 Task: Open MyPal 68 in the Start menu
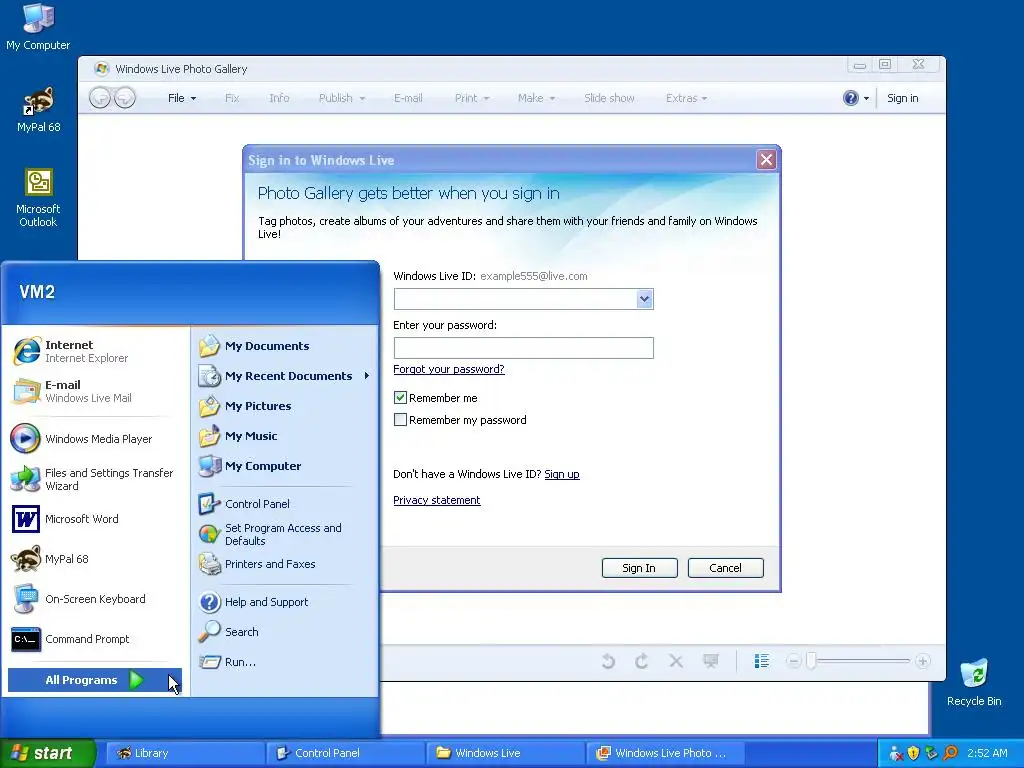(x=50, y=559)
